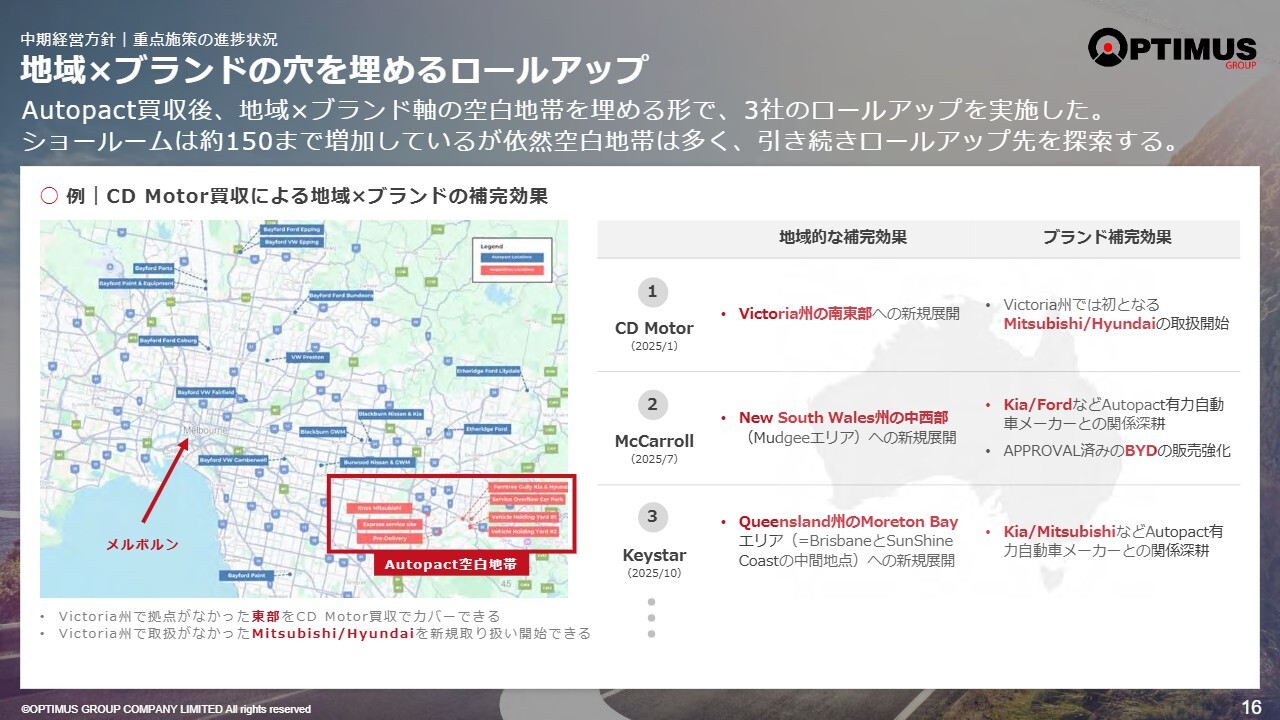Click the number 3 circle badge for Keystar
1280x720 pixels.
(x=652, y=517)
